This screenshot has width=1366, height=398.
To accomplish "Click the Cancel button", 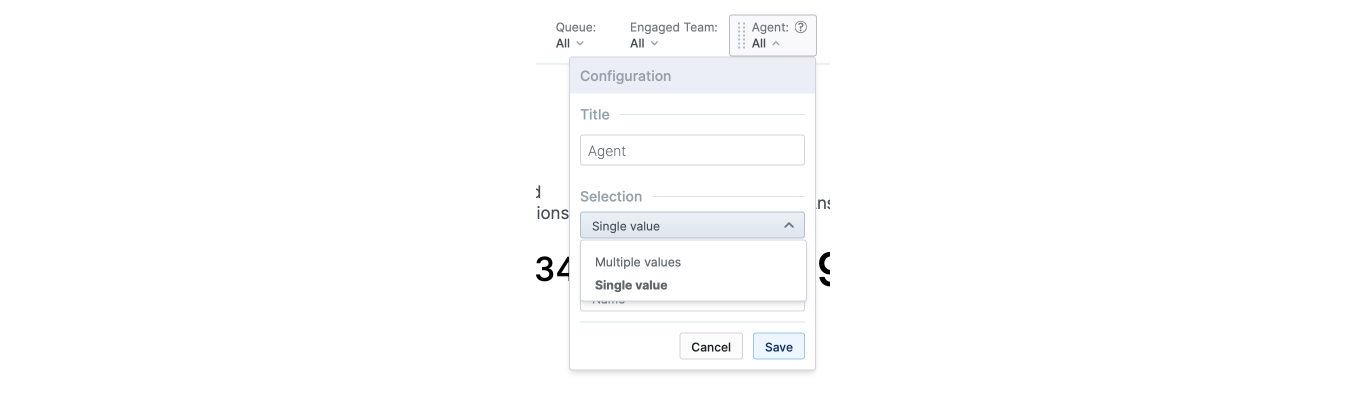I will coord(711,347).
